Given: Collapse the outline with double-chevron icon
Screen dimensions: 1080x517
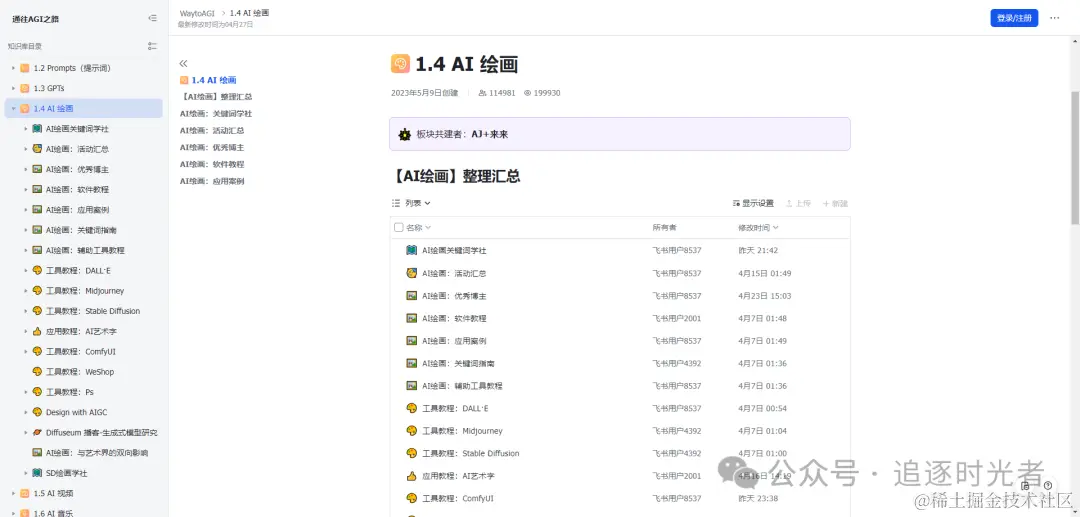Looking at the screenshot, I should (x=183, y=63).
